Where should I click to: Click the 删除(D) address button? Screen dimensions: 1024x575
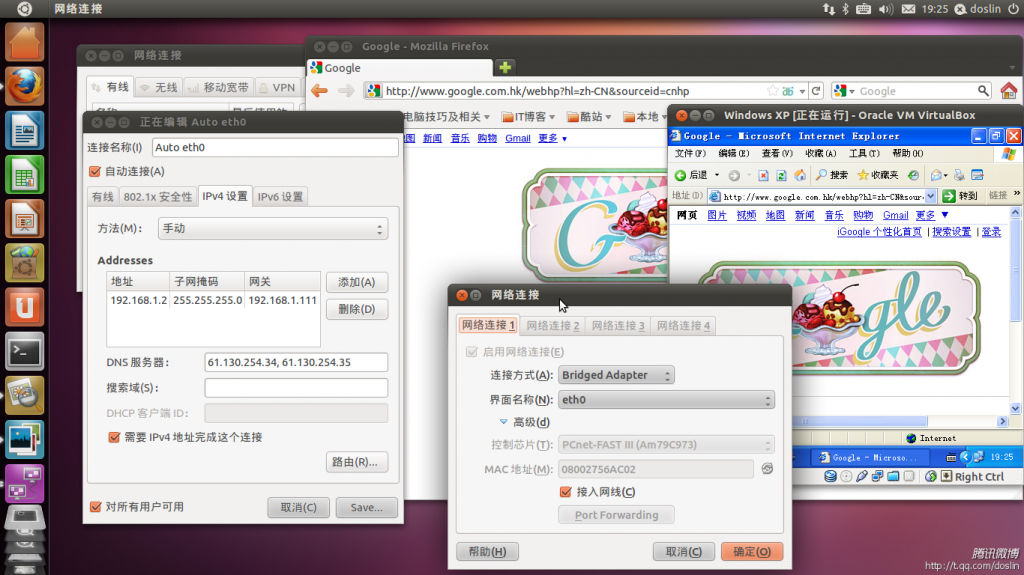[357, 309]
